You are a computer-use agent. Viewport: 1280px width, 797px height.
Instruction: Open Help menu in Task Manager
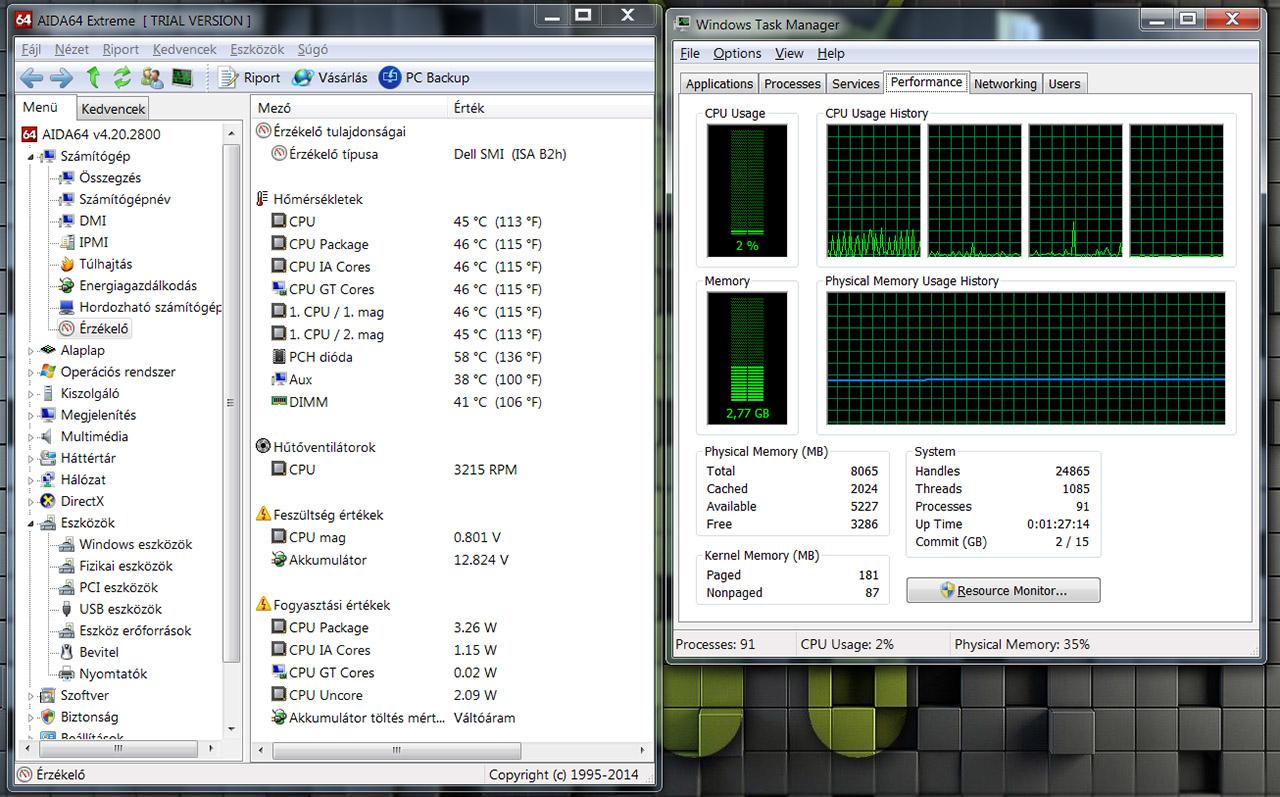[x=830, y=53]
